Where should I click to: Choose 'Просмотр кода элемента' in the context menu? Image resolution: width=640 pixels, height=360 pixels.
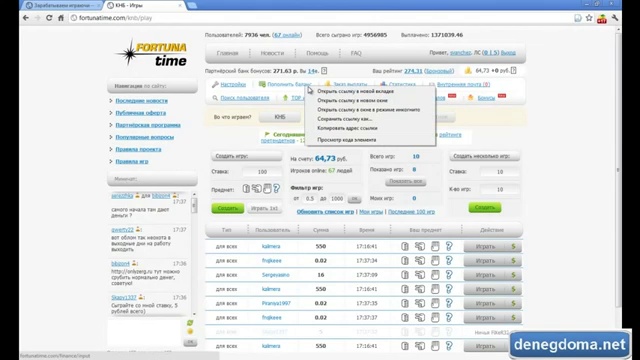tap(347, 140)
